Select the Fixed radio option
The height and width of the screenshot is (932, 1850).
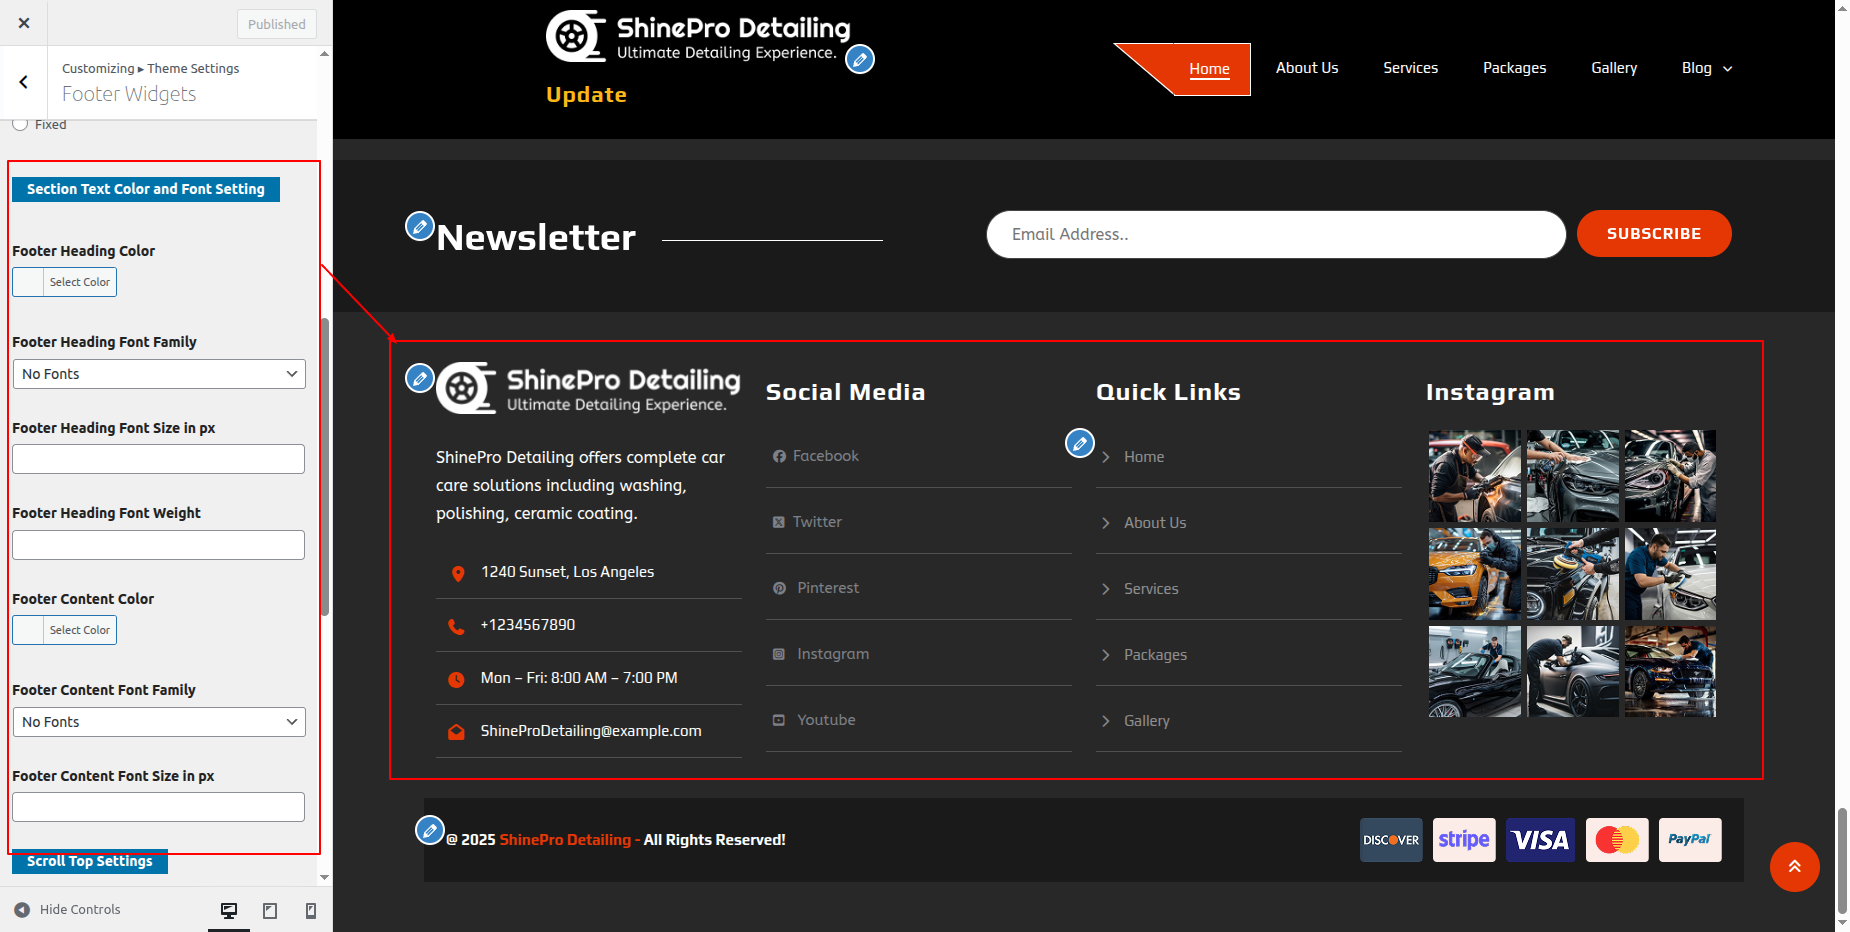point(20,125)
